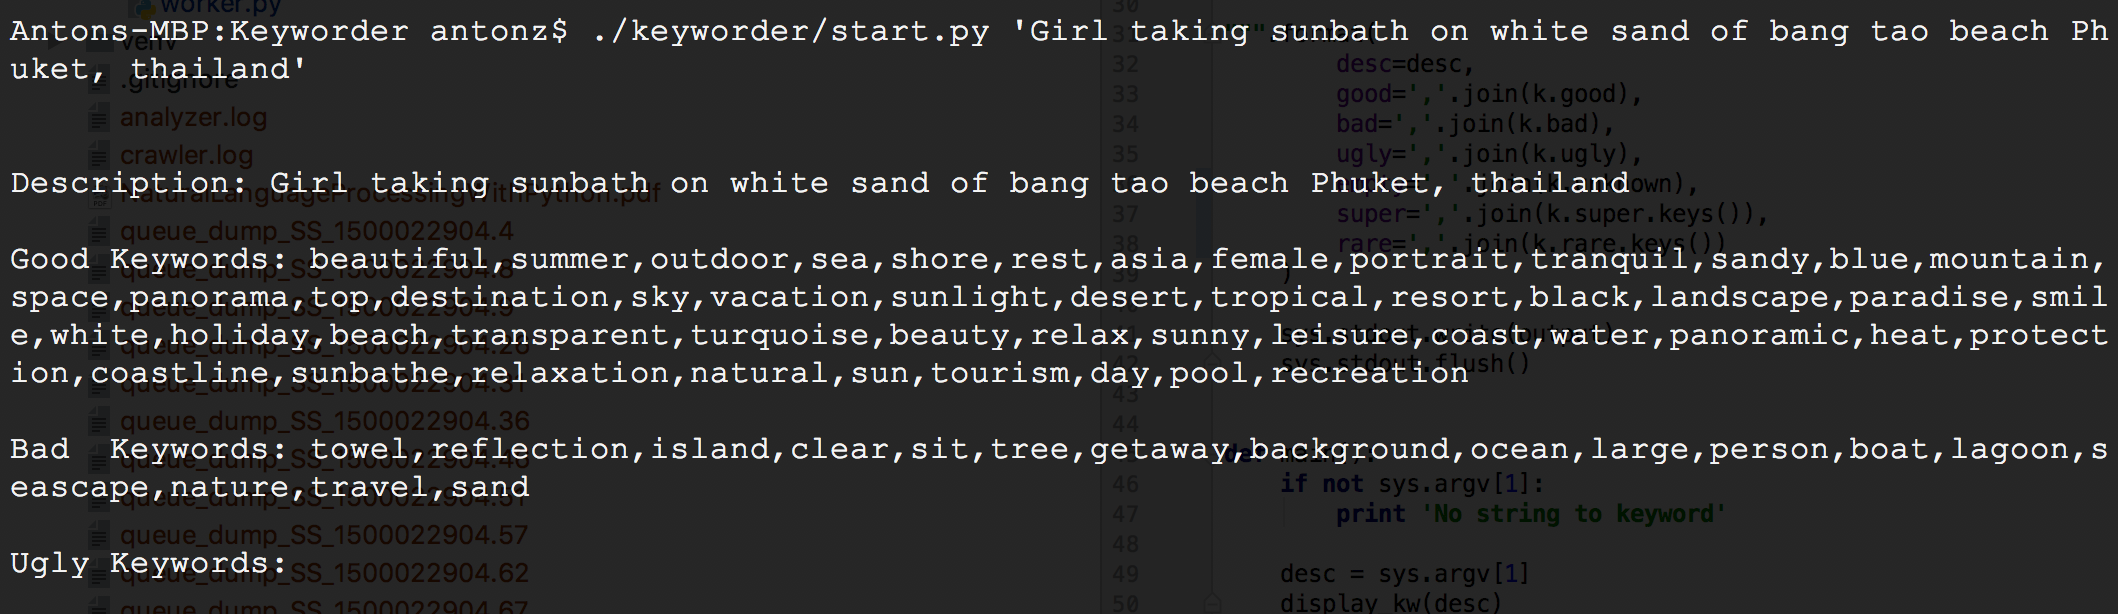Click the 'Ugly Keywords:' label
Screen dimensions: 2118x614
tap(149, 564)
